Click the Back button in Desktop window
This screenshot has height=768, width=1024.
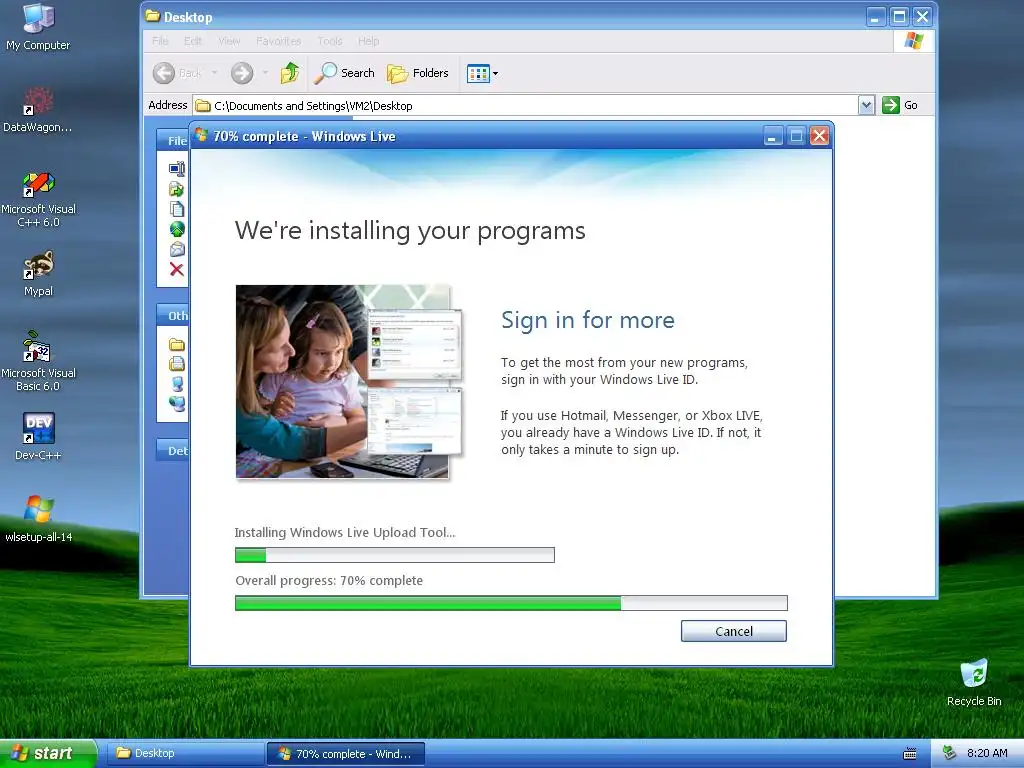[178, 73]
